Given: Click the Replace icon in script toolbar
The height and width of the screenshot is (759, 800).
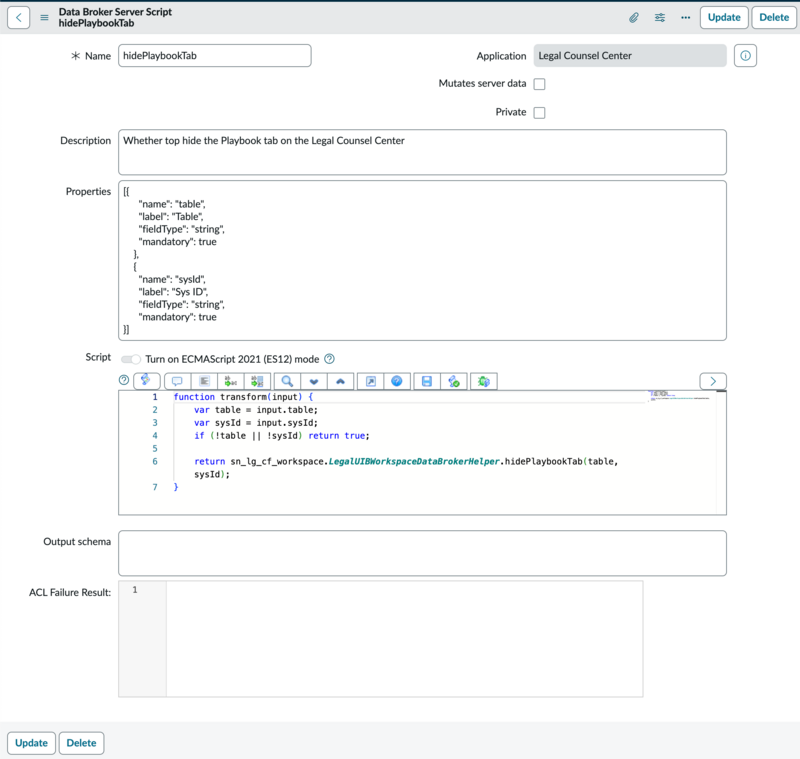Looking at the screenshot, I should tap(231, 381).
